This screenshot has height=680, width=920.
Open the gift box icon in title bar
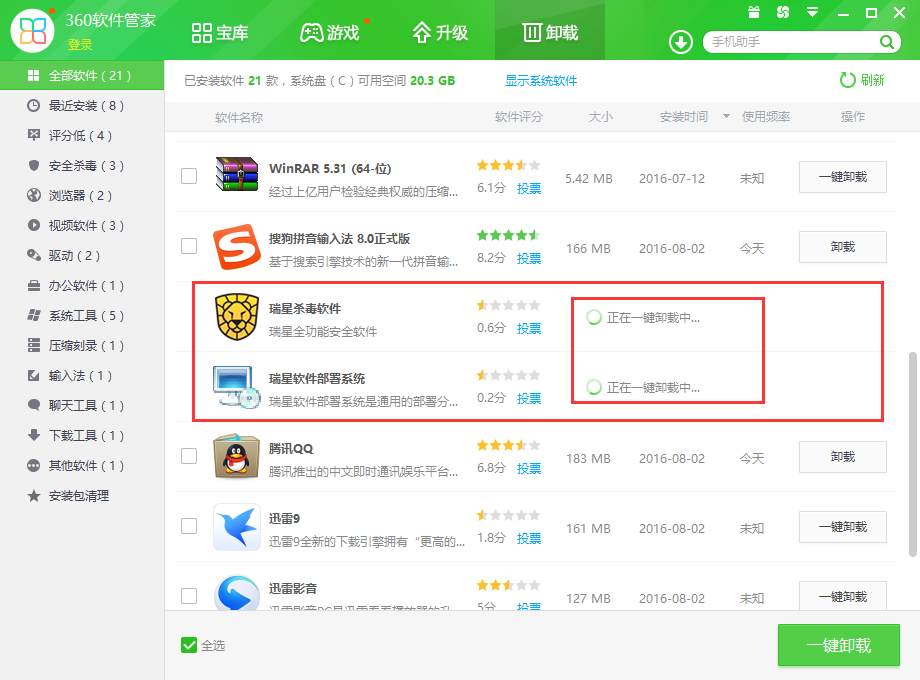[x=754, y=12]
